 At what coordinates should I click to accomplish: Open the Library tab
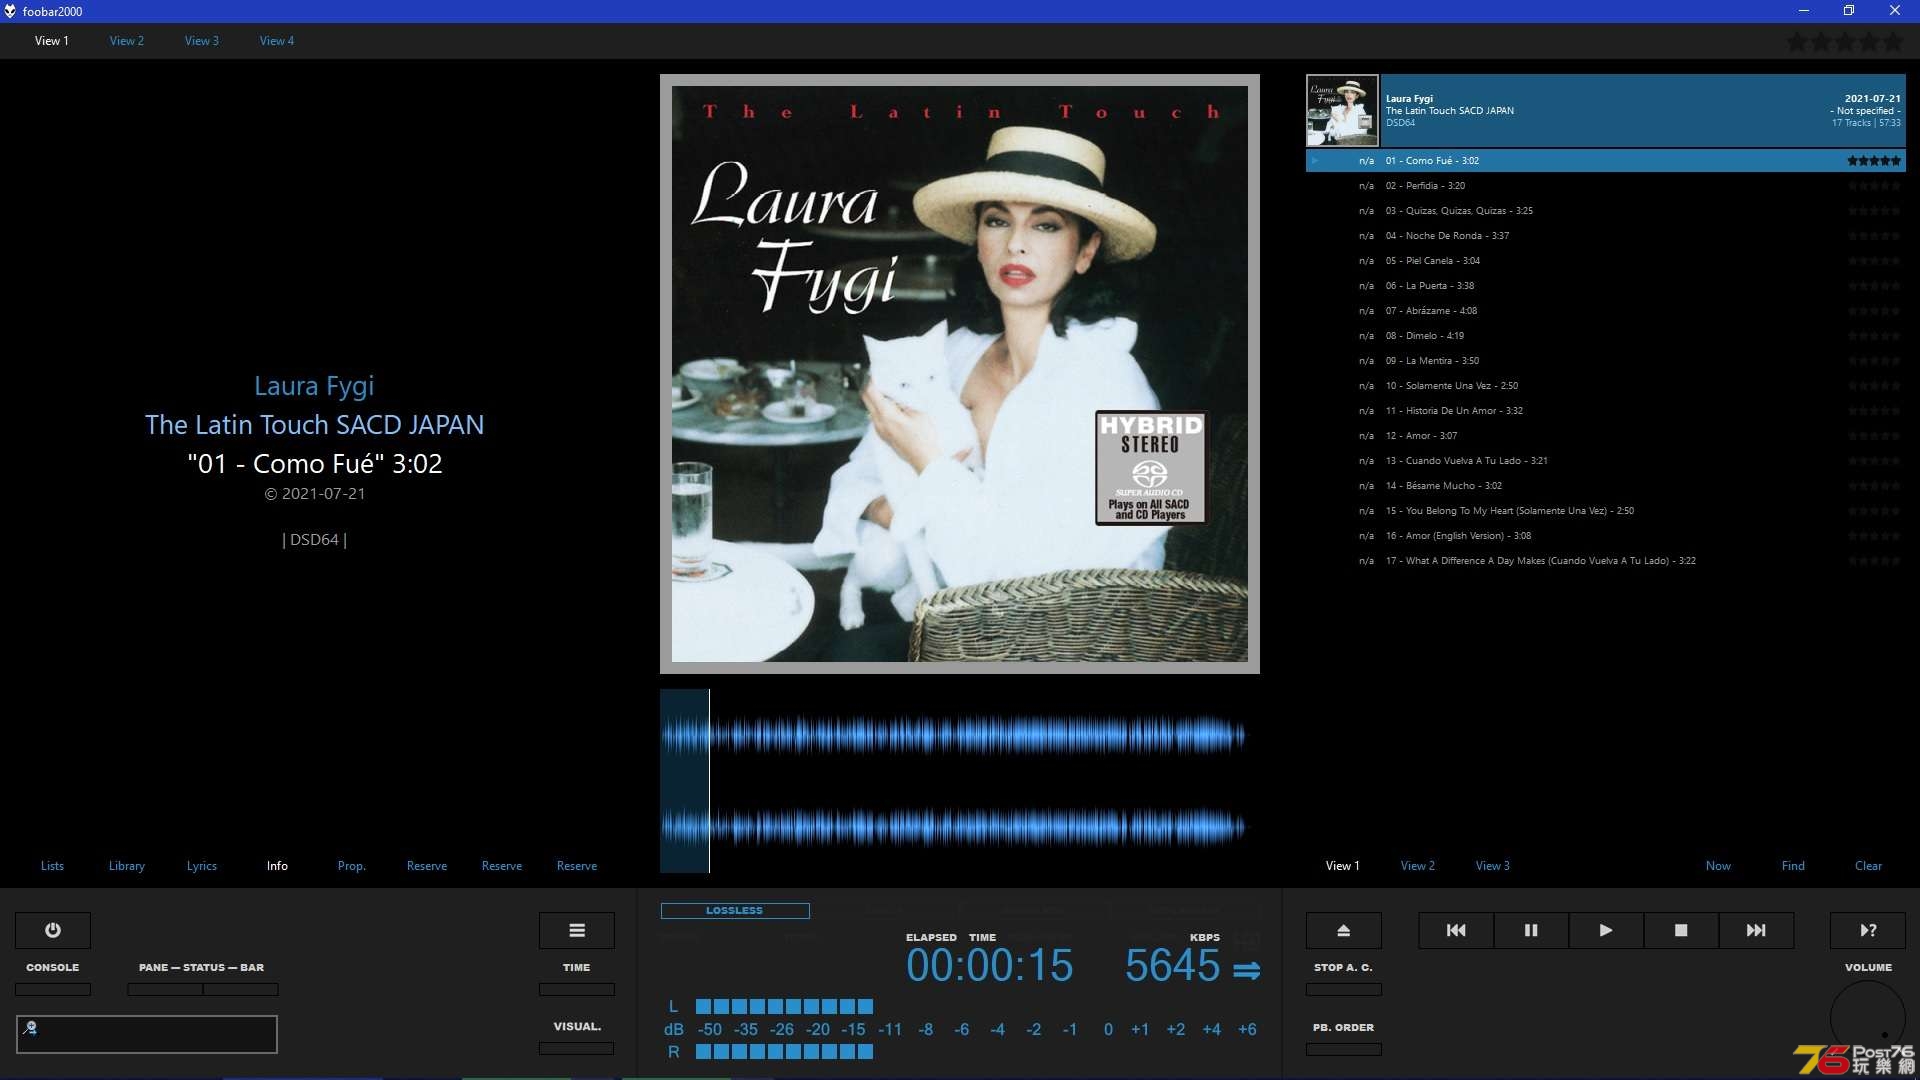tap(127, 866)
